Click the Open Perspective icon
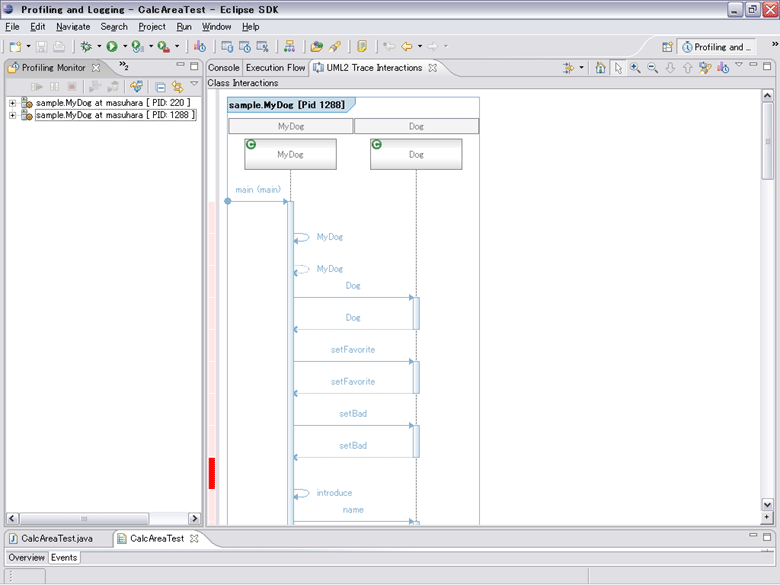Viewport: 780px width, 585px height. (x=667, y=47)
